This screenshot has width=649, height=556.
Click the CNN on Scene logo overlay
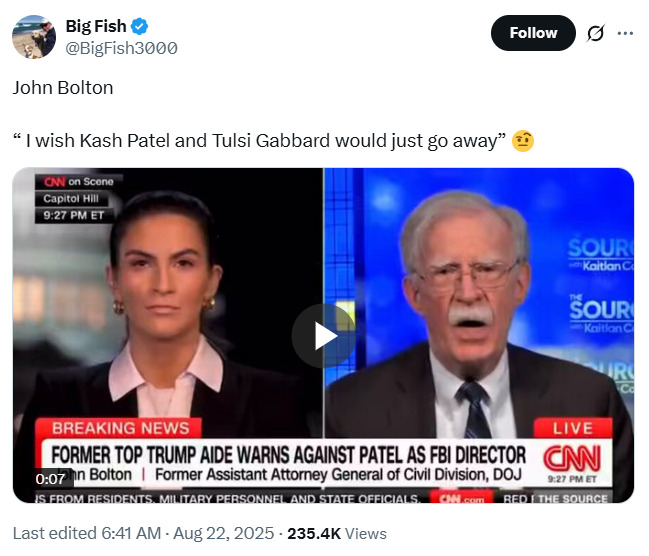click(79, 182)
